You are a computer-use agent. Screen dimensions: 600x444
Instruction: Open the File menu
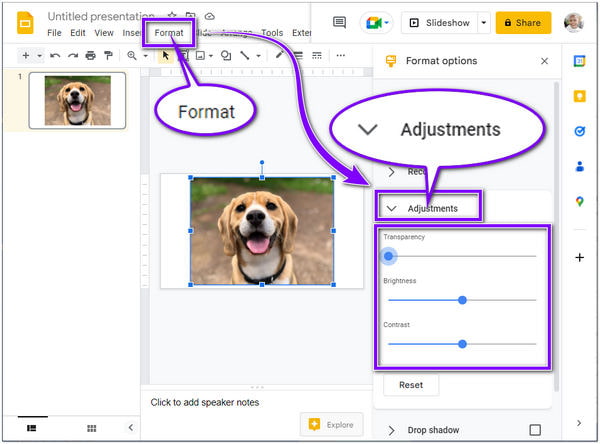(54, 33)
